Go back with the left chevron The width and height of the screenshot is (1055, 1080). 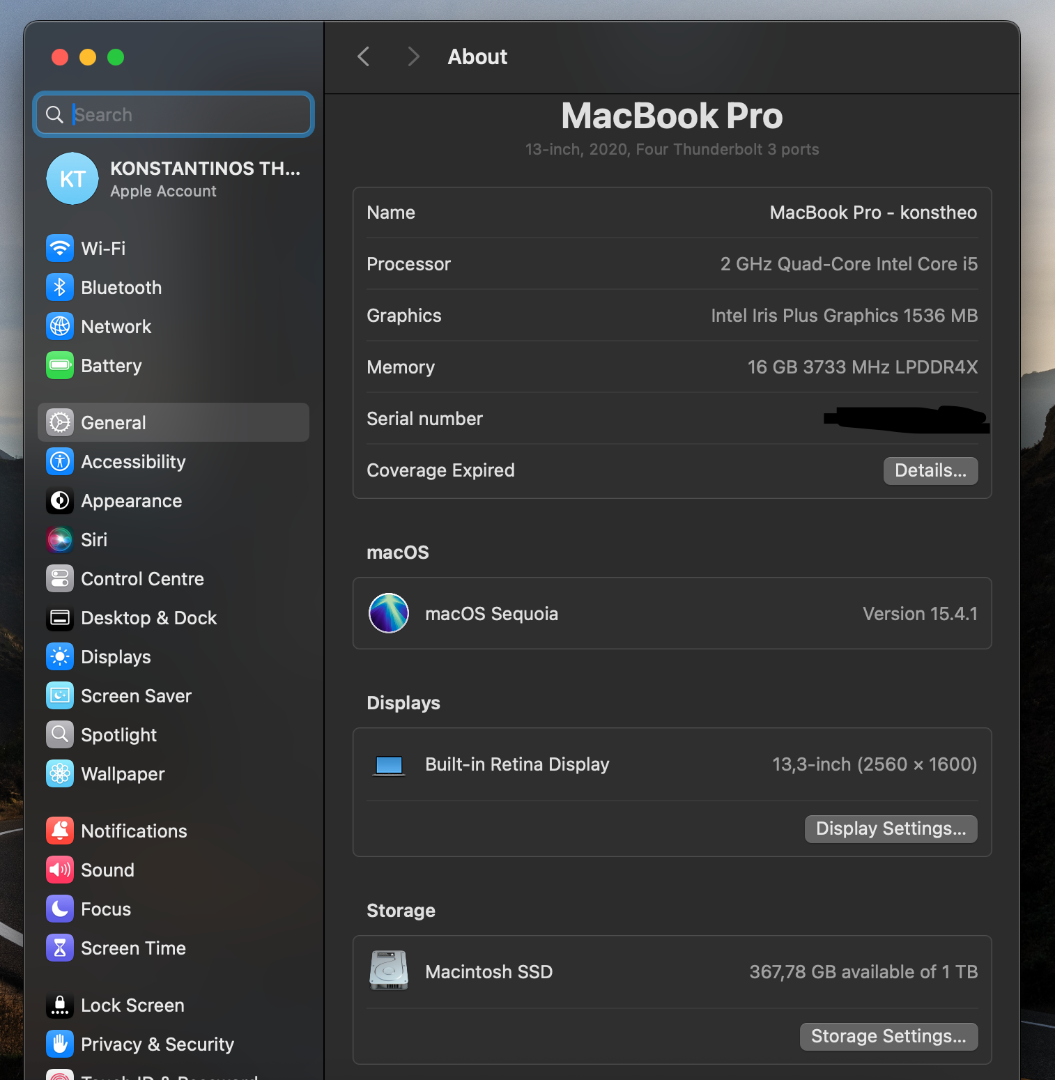(364, 56)
